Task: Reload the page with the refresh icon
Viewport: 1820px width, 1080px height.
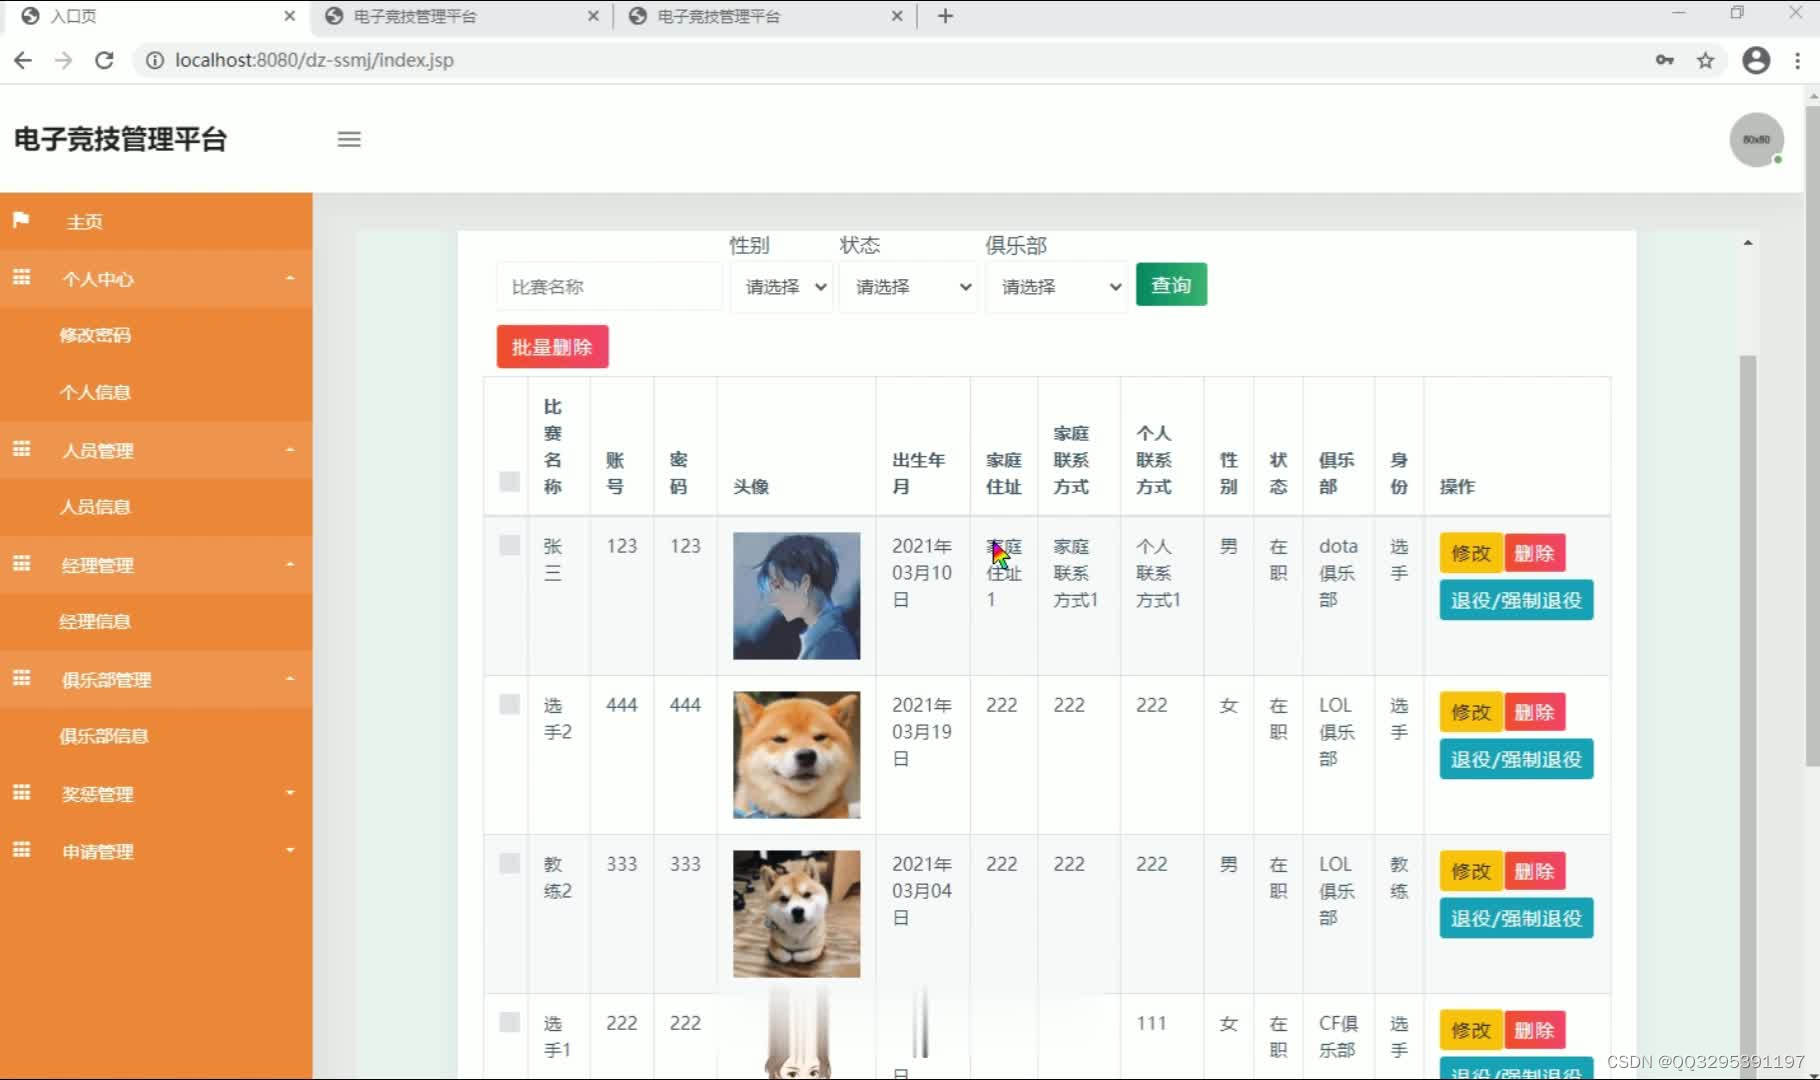Action: point(104,60)
